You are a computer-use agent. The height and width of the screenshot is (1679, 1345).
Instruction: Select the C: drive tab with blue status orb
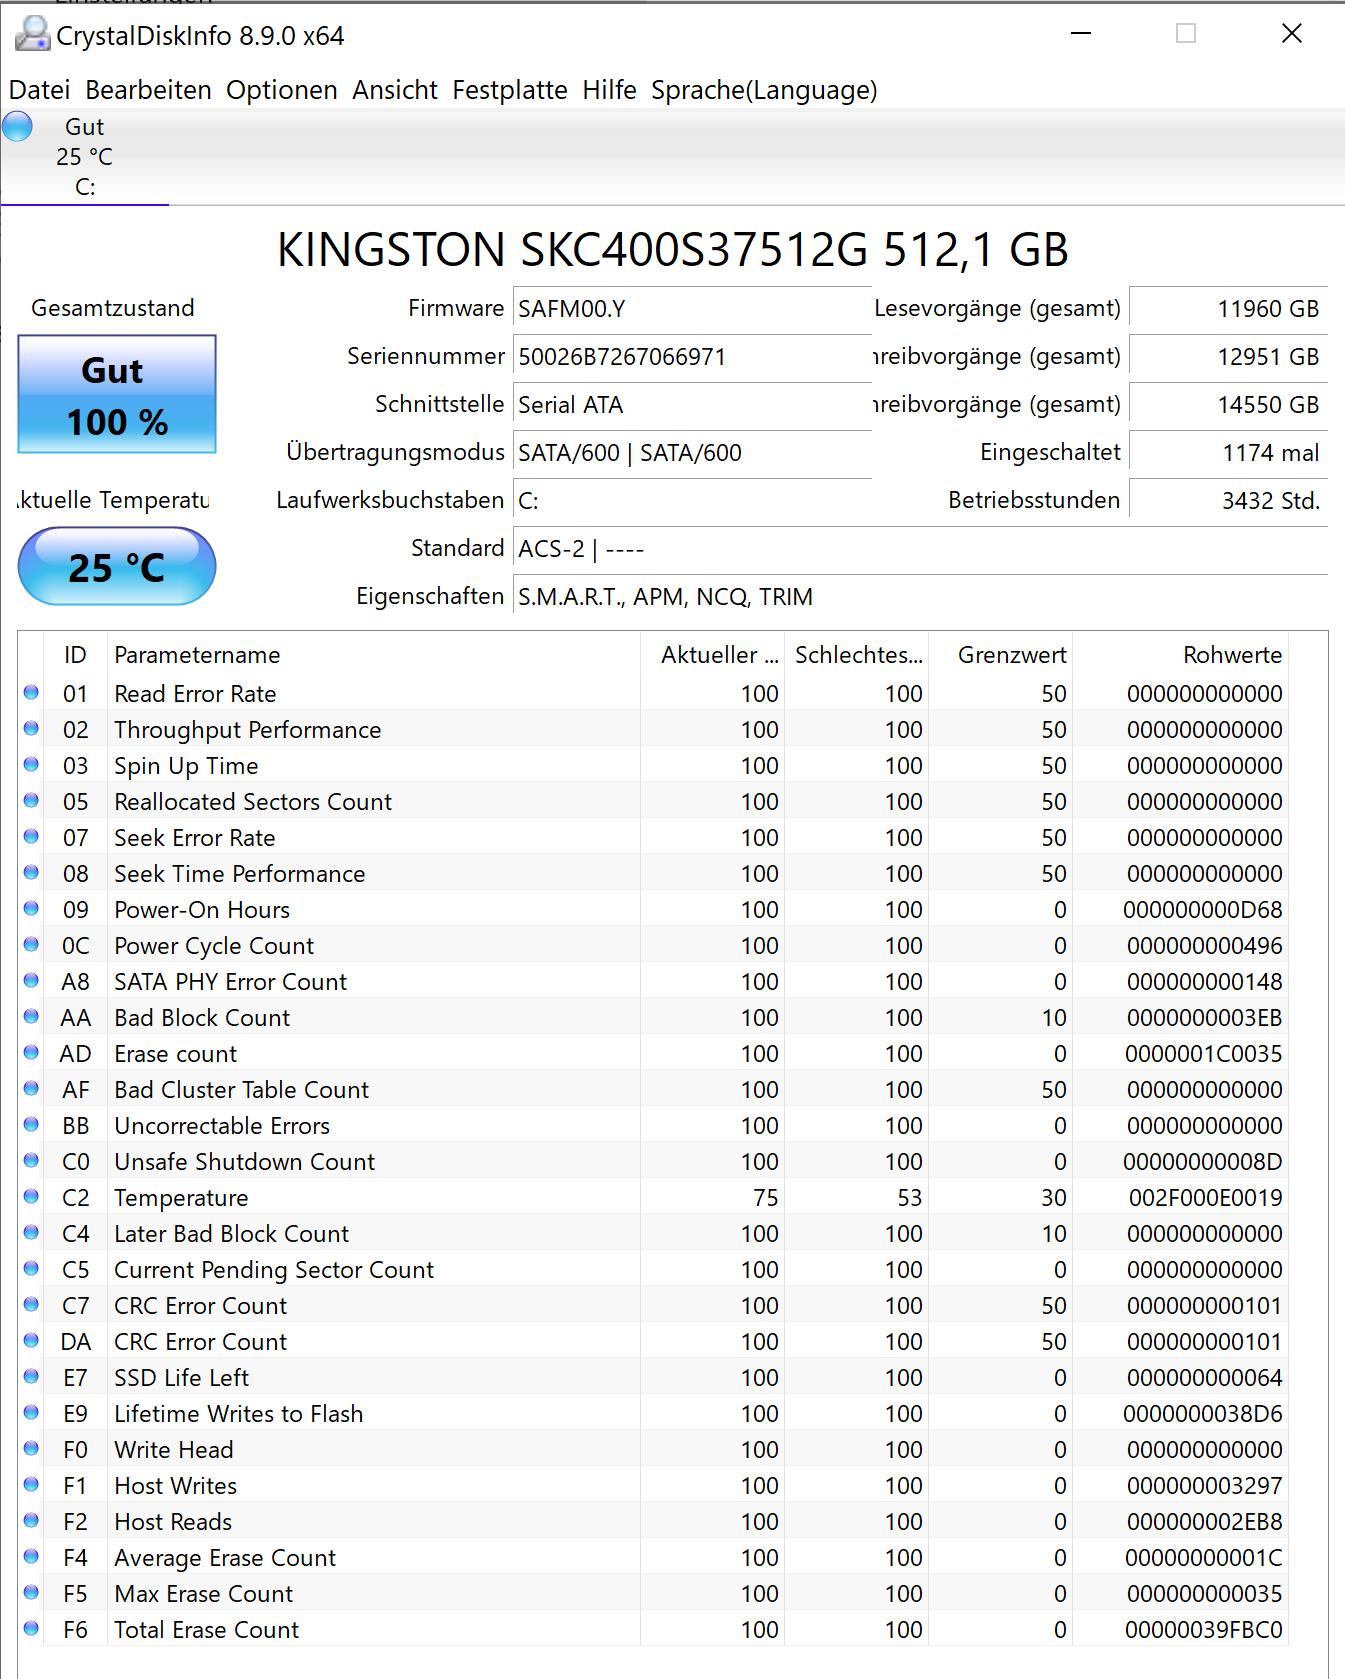click(84, 156)
